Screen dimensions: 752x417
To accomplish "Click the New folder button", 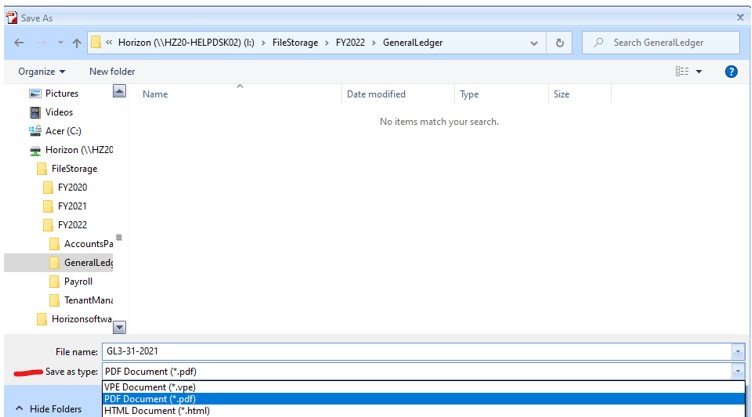I will click(112, 72).
